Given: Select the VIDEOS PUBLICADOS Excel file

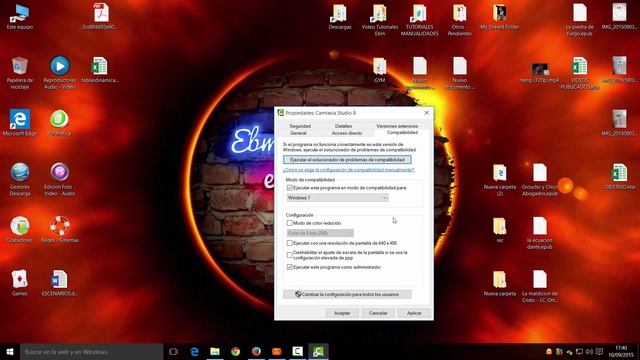Looking at the screenshot, I should coord(580,73).
